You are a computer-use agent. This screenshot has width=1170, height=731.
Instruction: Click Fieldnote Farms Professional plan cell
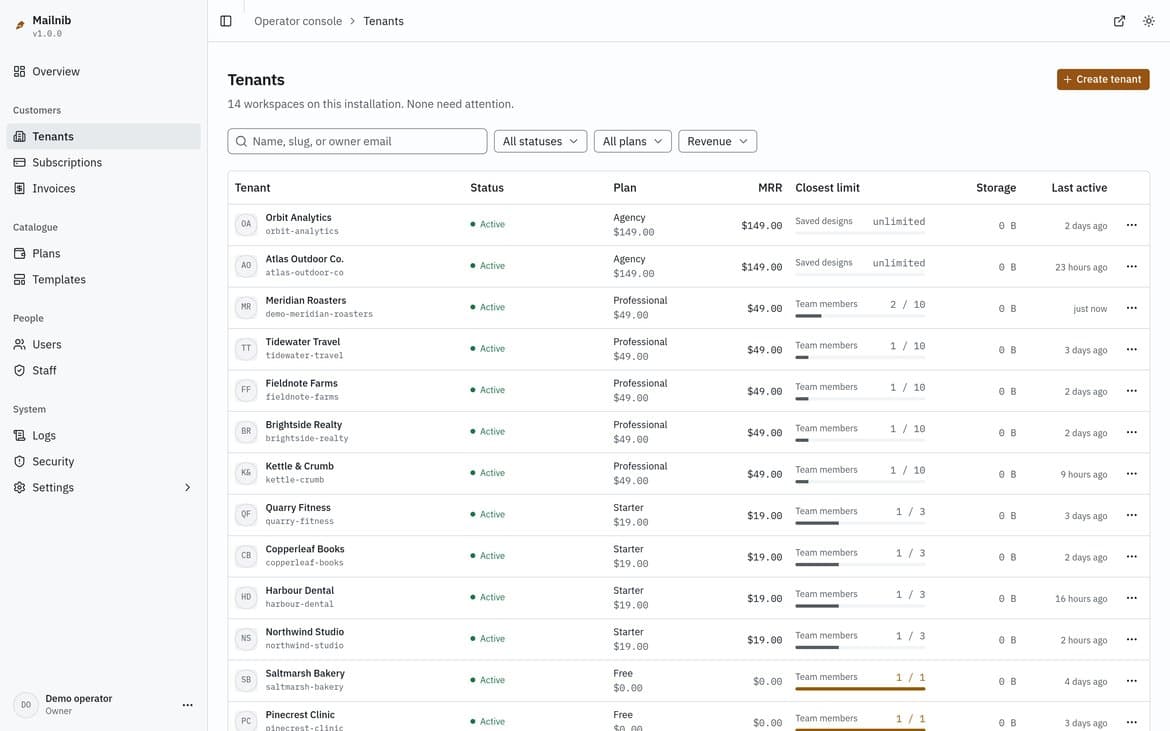pos(640,390)
